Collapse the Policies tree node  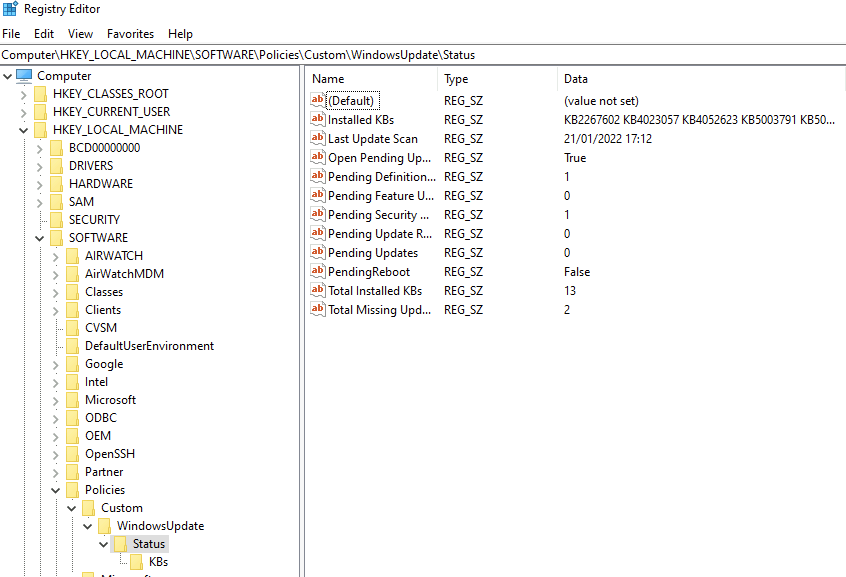click(55, 490)
